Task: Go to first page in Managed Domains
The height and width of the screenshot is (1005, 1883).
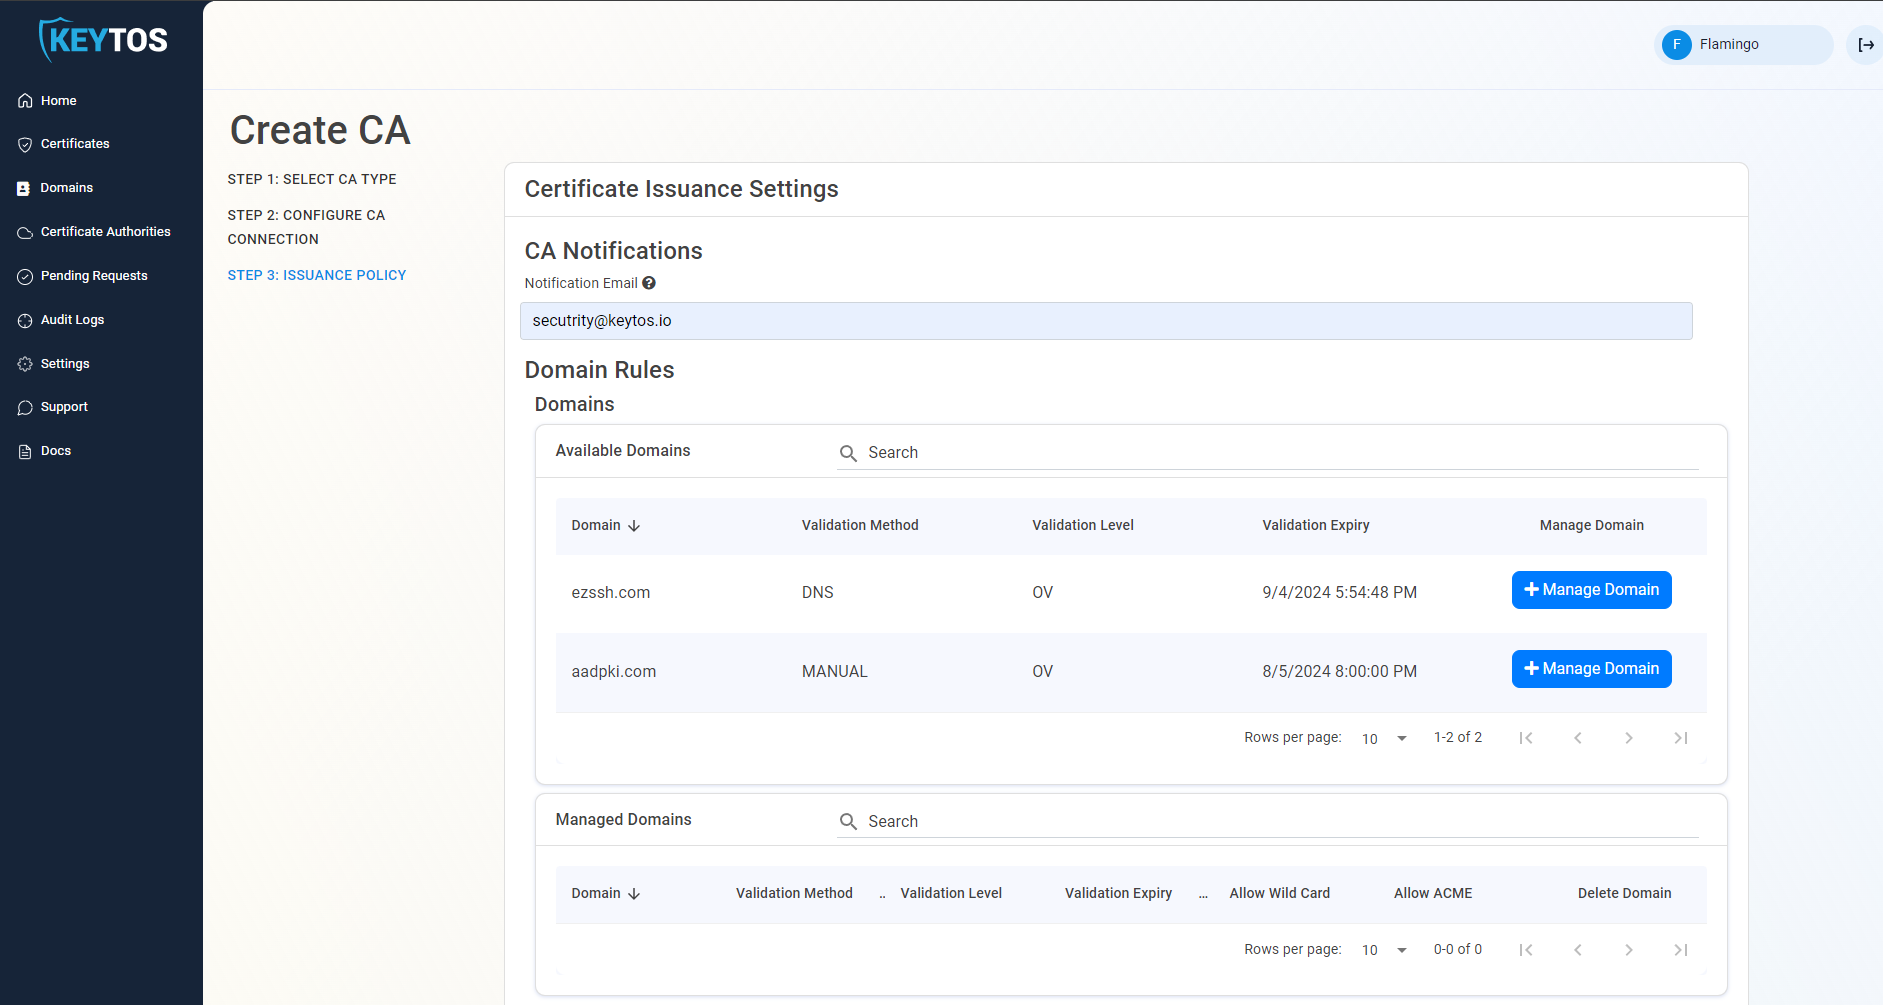Action: [x=1526, y=950]
